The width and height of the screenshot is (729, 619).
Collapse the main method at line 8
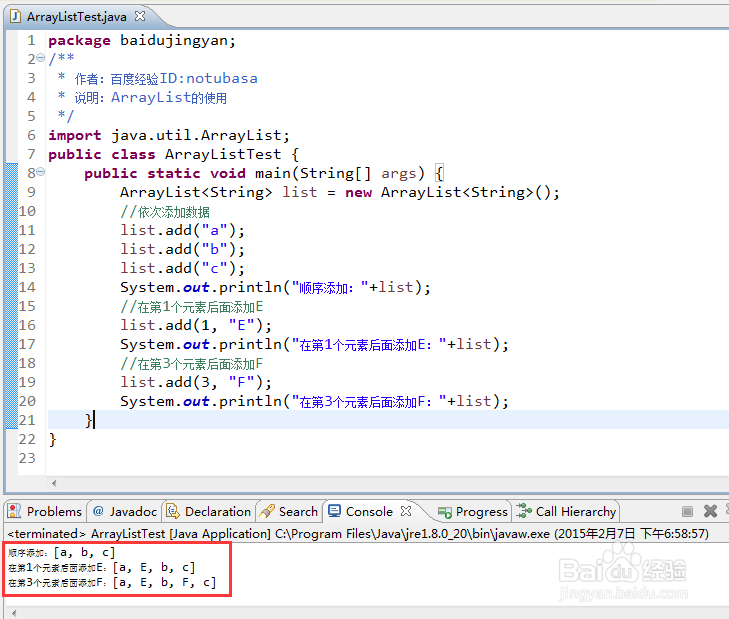click(x=40, y=172)
